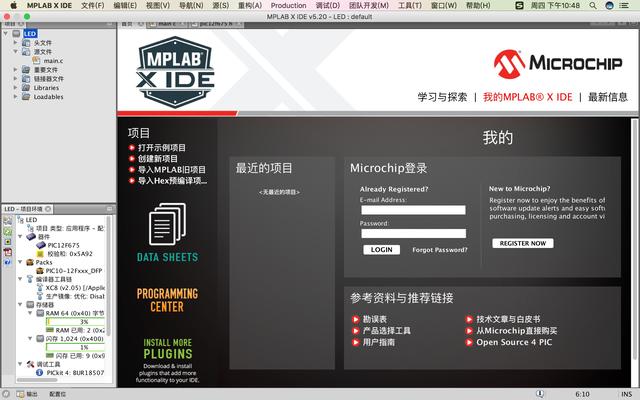Select the LED project icon in project tree
The height and width of the screenshot is (400, 640).
pos(17,33)
